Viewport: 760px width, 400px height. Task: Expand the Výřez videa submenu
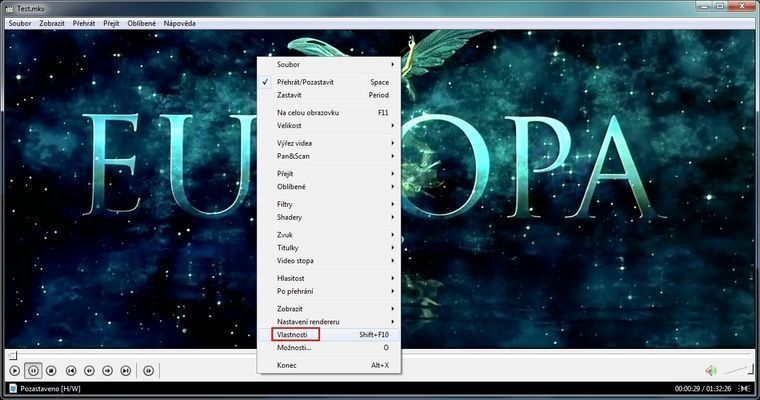click(329, 143)
